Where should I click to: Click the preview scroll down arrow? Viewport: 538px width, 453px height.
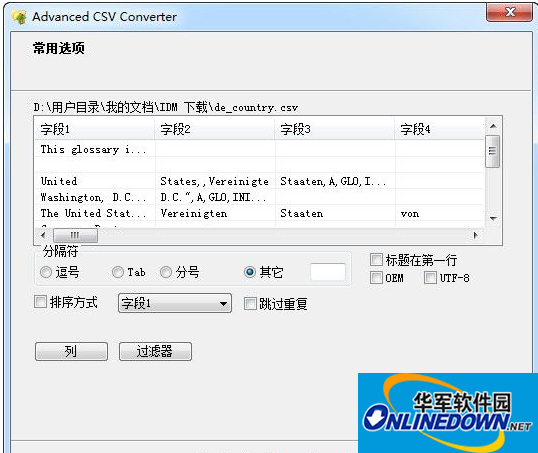[x=493, y=218]
